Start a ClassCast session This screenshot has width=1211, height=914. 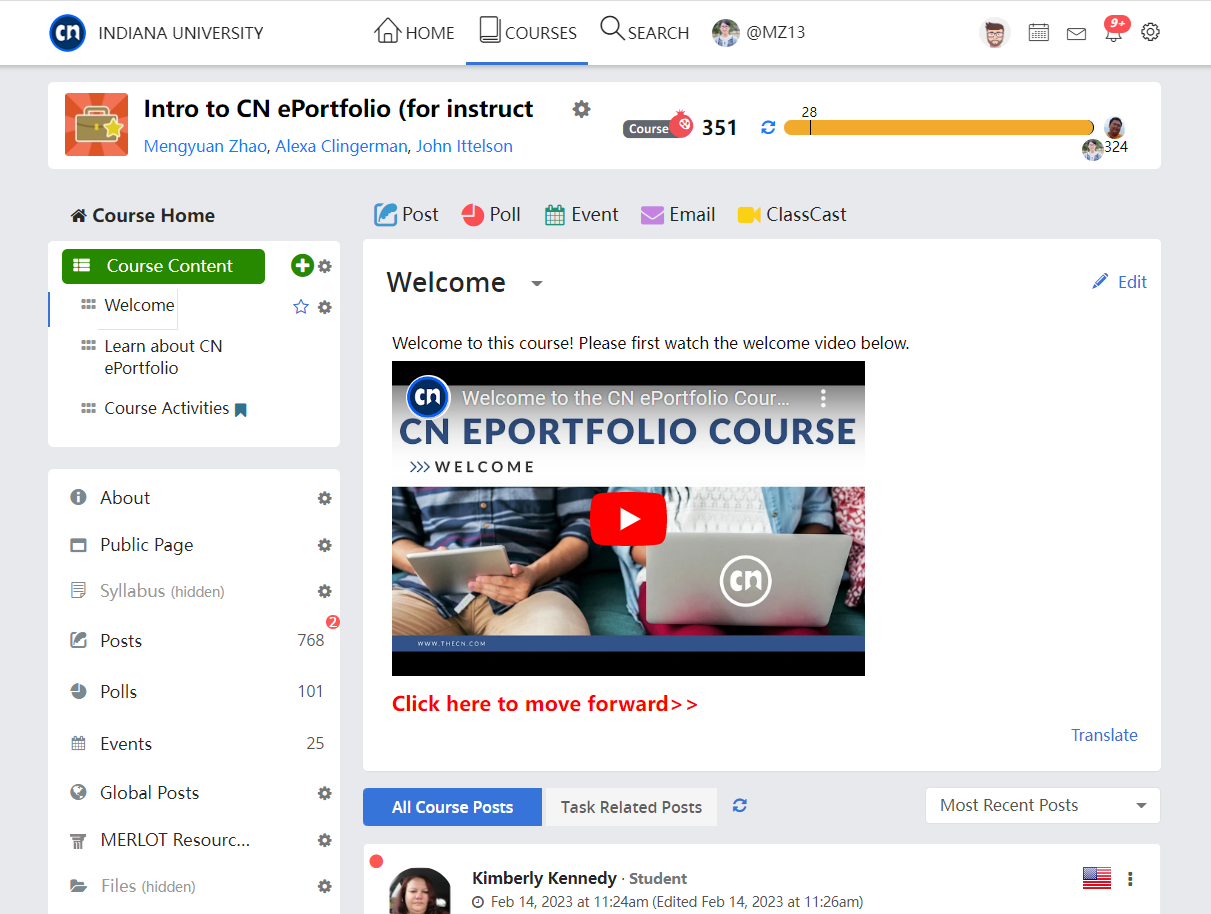coord(792,215)
